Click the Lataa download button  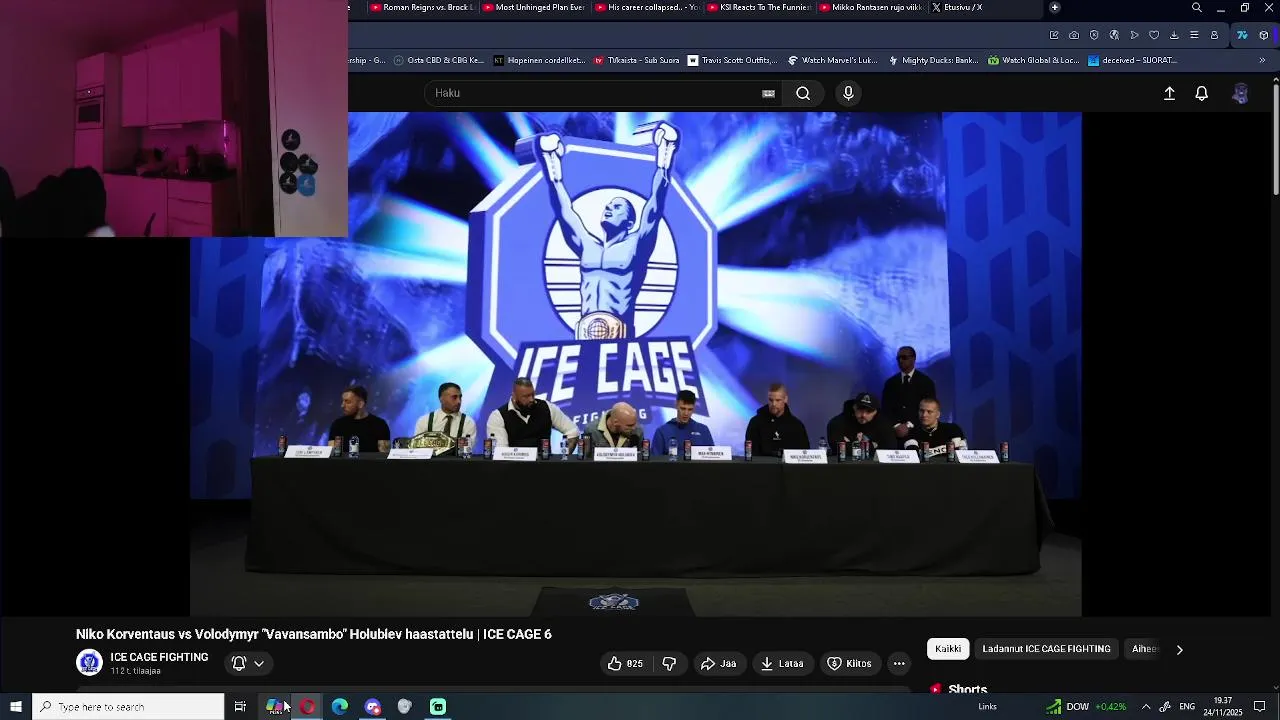tap(782, 663)
